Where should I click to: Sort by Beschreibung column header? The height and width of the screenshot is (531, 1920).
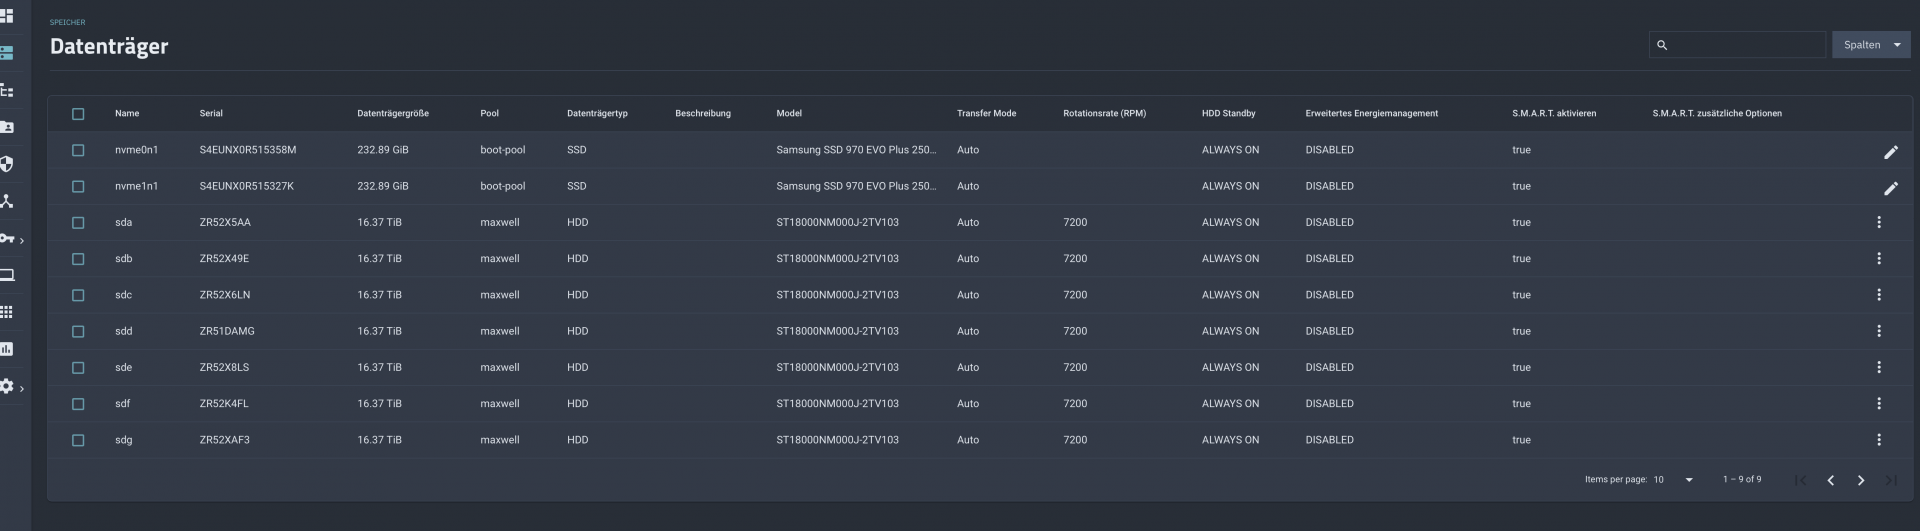pos(703,114)
